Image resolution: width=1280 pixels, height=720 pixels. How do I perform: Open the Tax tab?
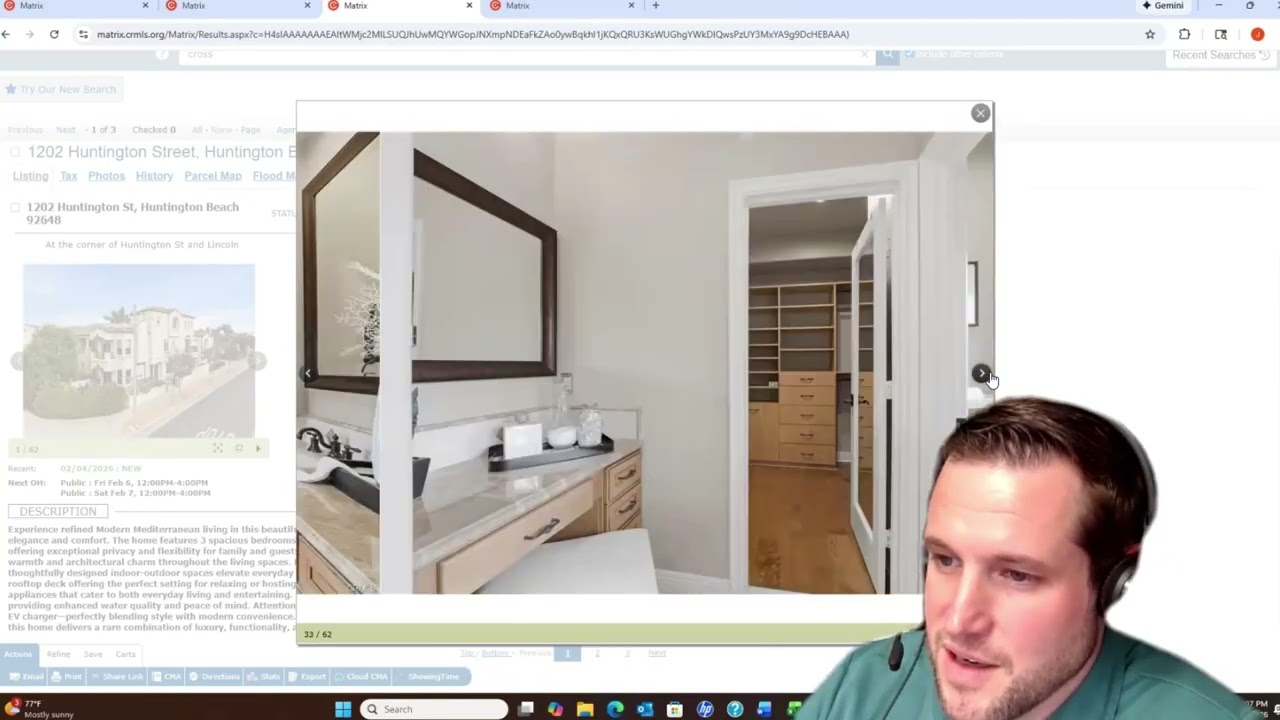(68, 176)
